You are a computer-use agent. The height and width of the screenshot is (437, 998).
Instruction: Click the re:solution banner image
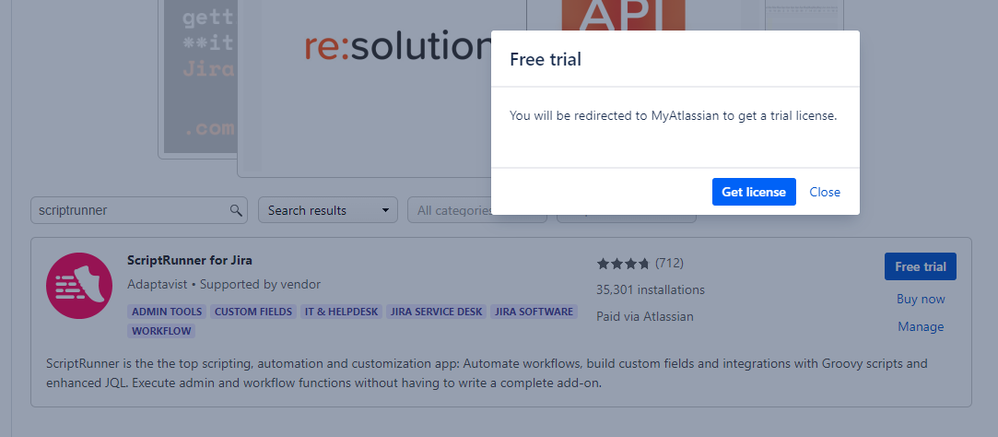coord(382,89)
